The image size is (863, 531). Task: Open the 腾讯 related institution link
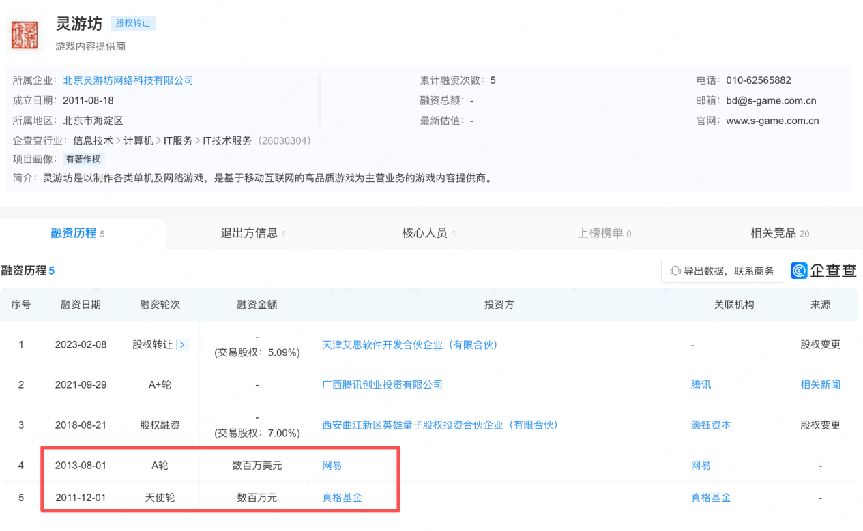(701, 385)
